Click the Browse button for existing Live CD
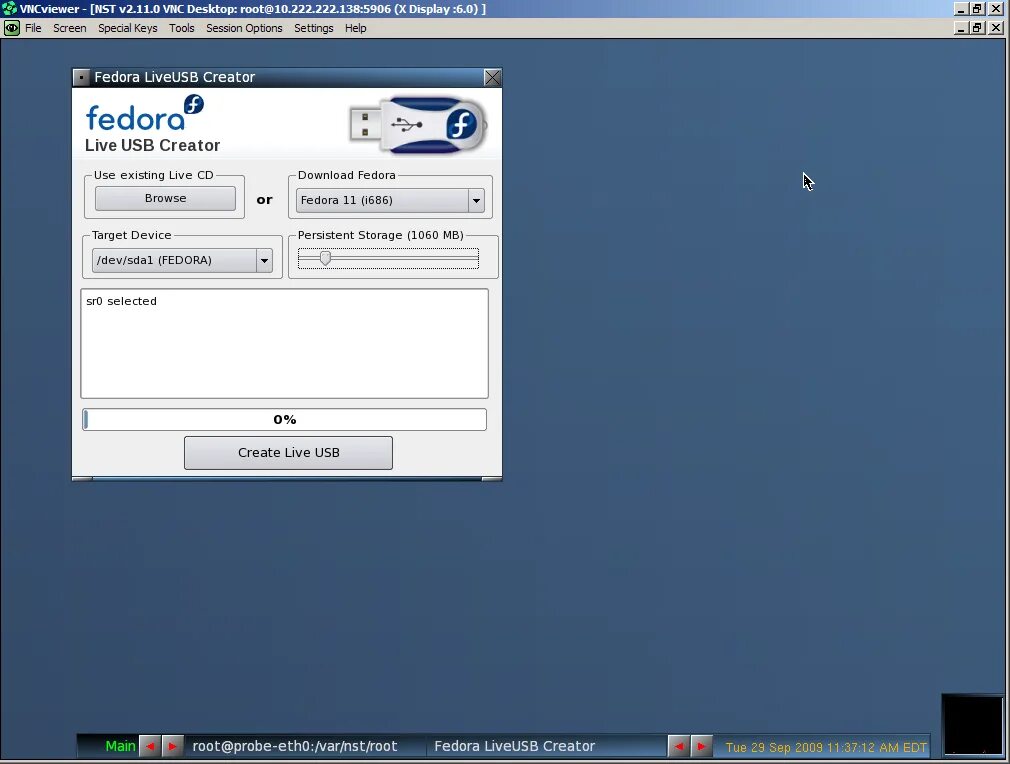 (166, 198)
